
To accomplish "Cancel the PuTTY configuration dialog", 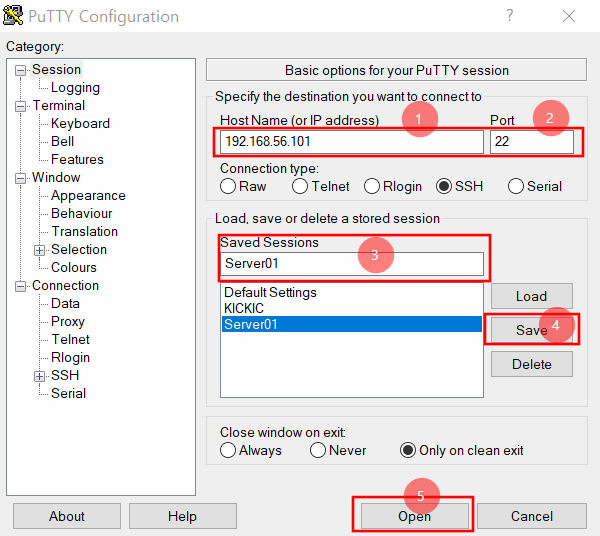I will [532, 516].
